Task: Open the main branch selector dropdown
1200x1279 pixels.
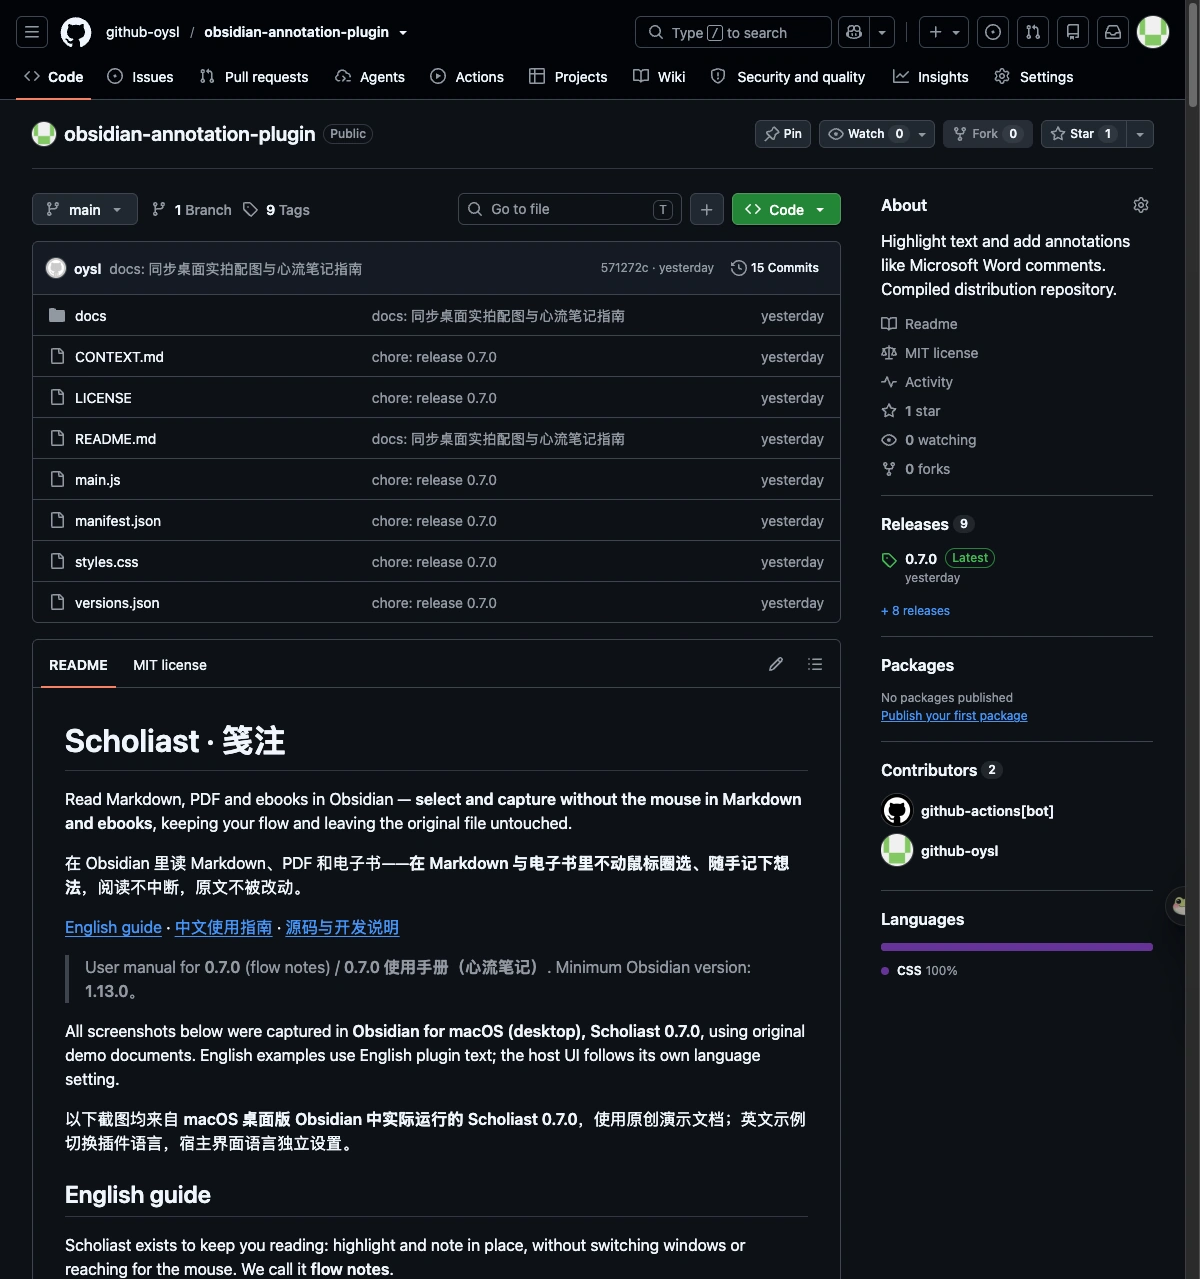Action: tap(85, 209)
